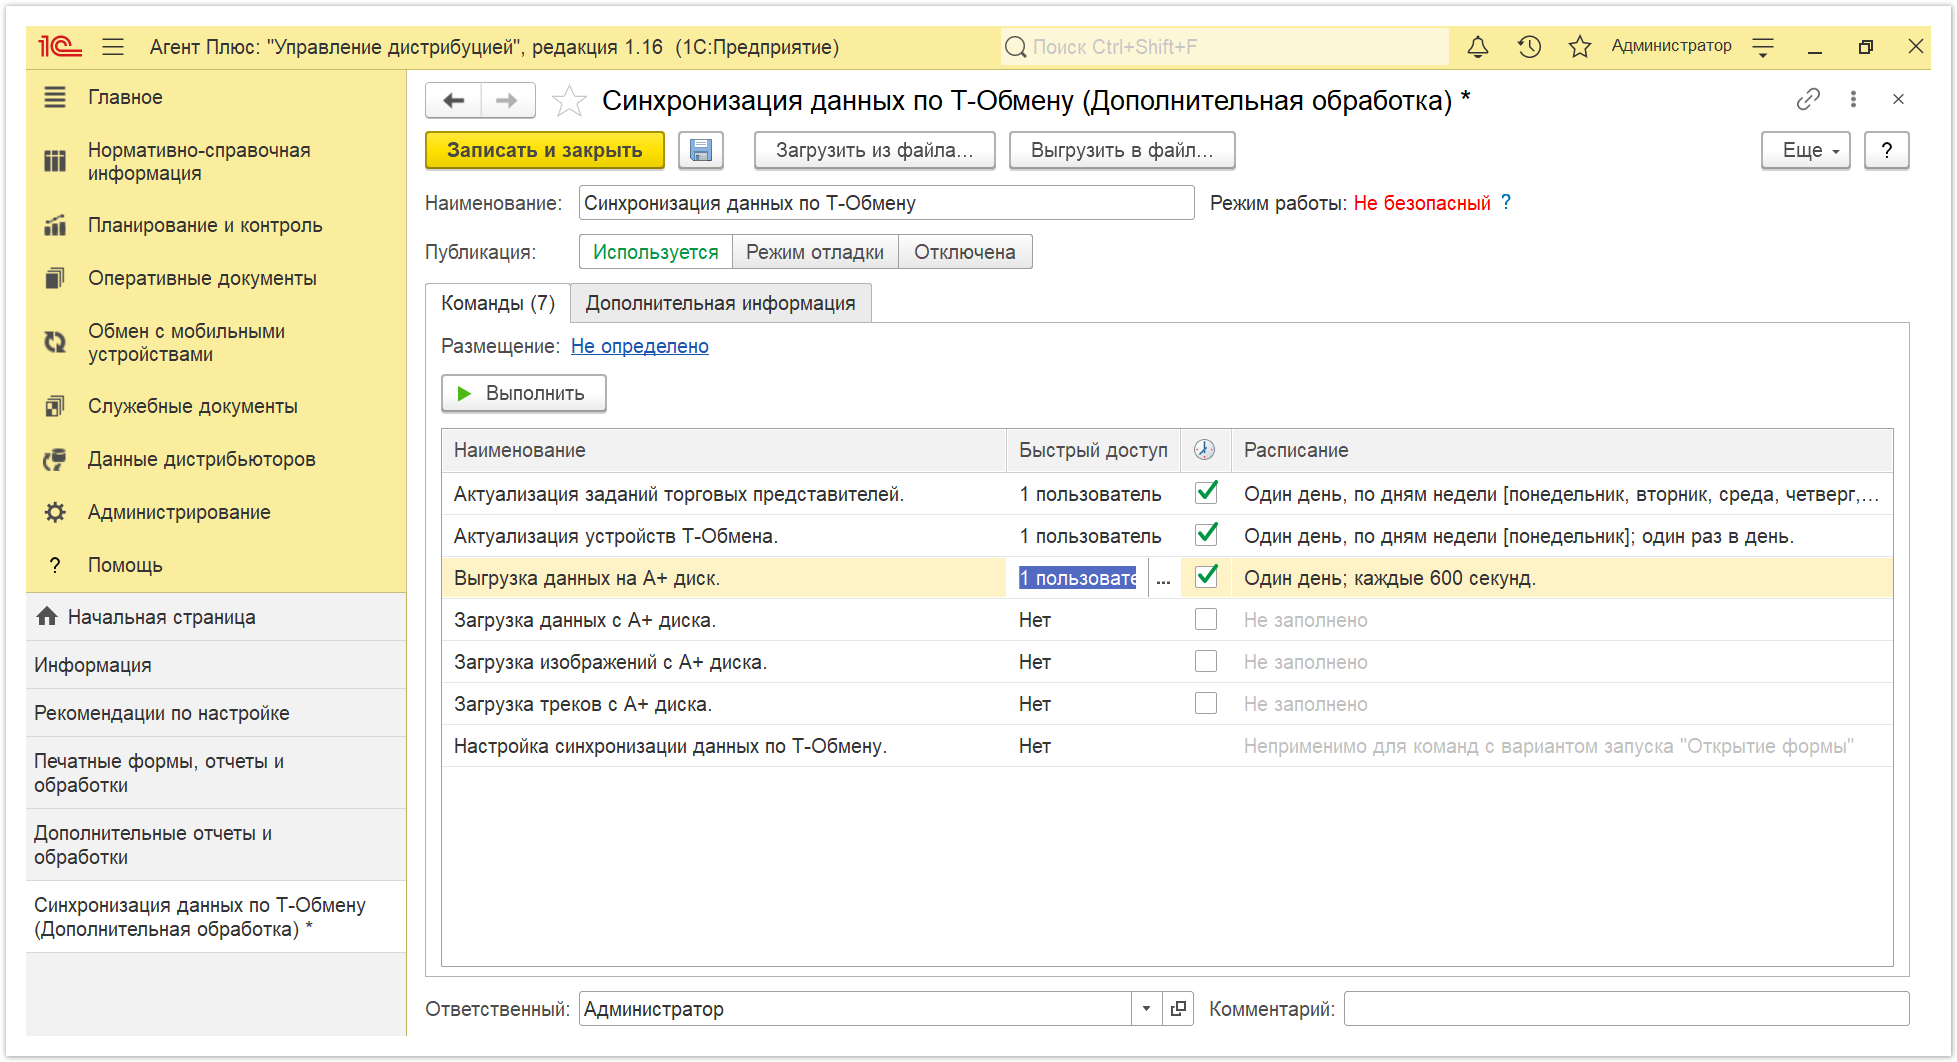1957x1062 pixels.
Task: Click the Выполнить button
Action: point(523,393)
